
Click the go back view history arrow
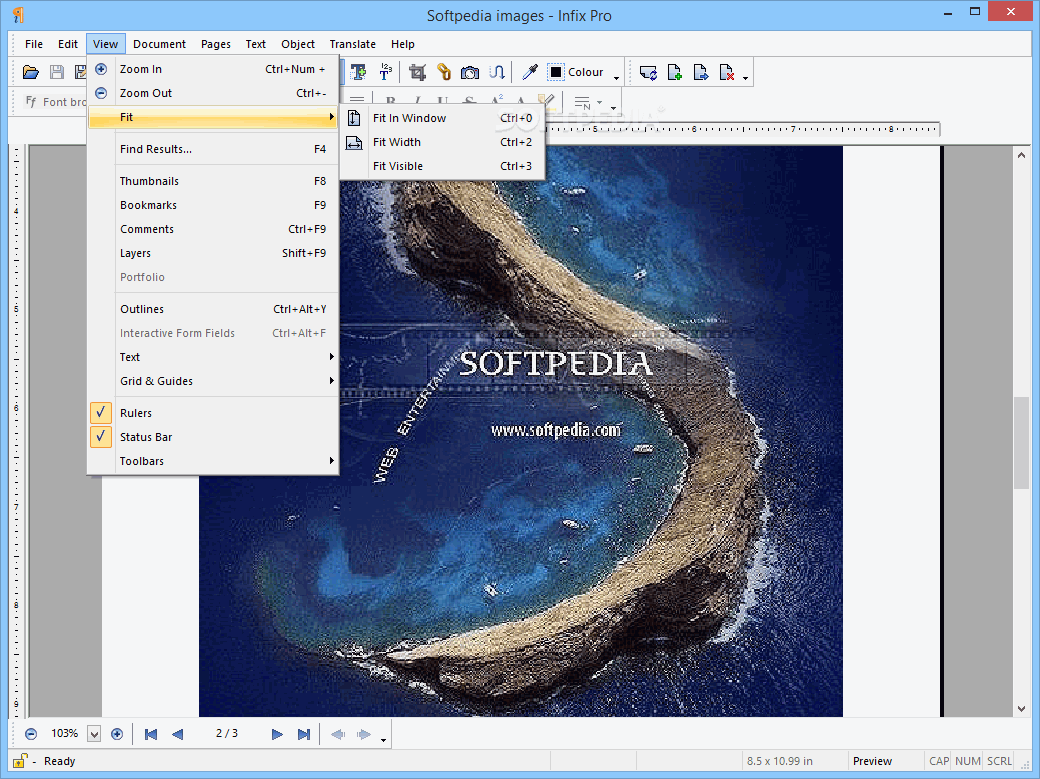click(x=338, y=734)
